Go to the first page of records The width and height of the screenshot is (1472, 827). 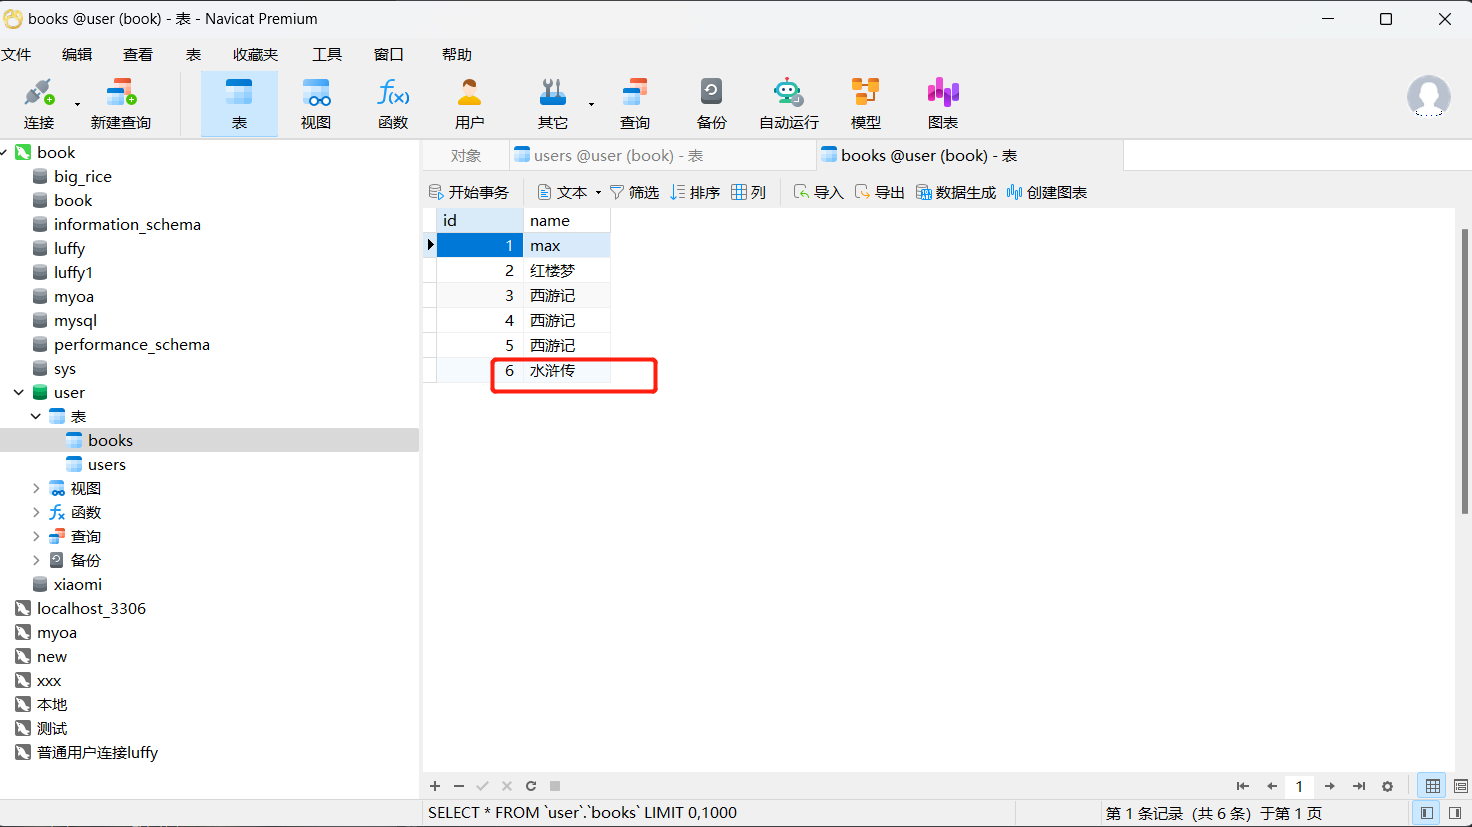click(x=1243, y=786)
